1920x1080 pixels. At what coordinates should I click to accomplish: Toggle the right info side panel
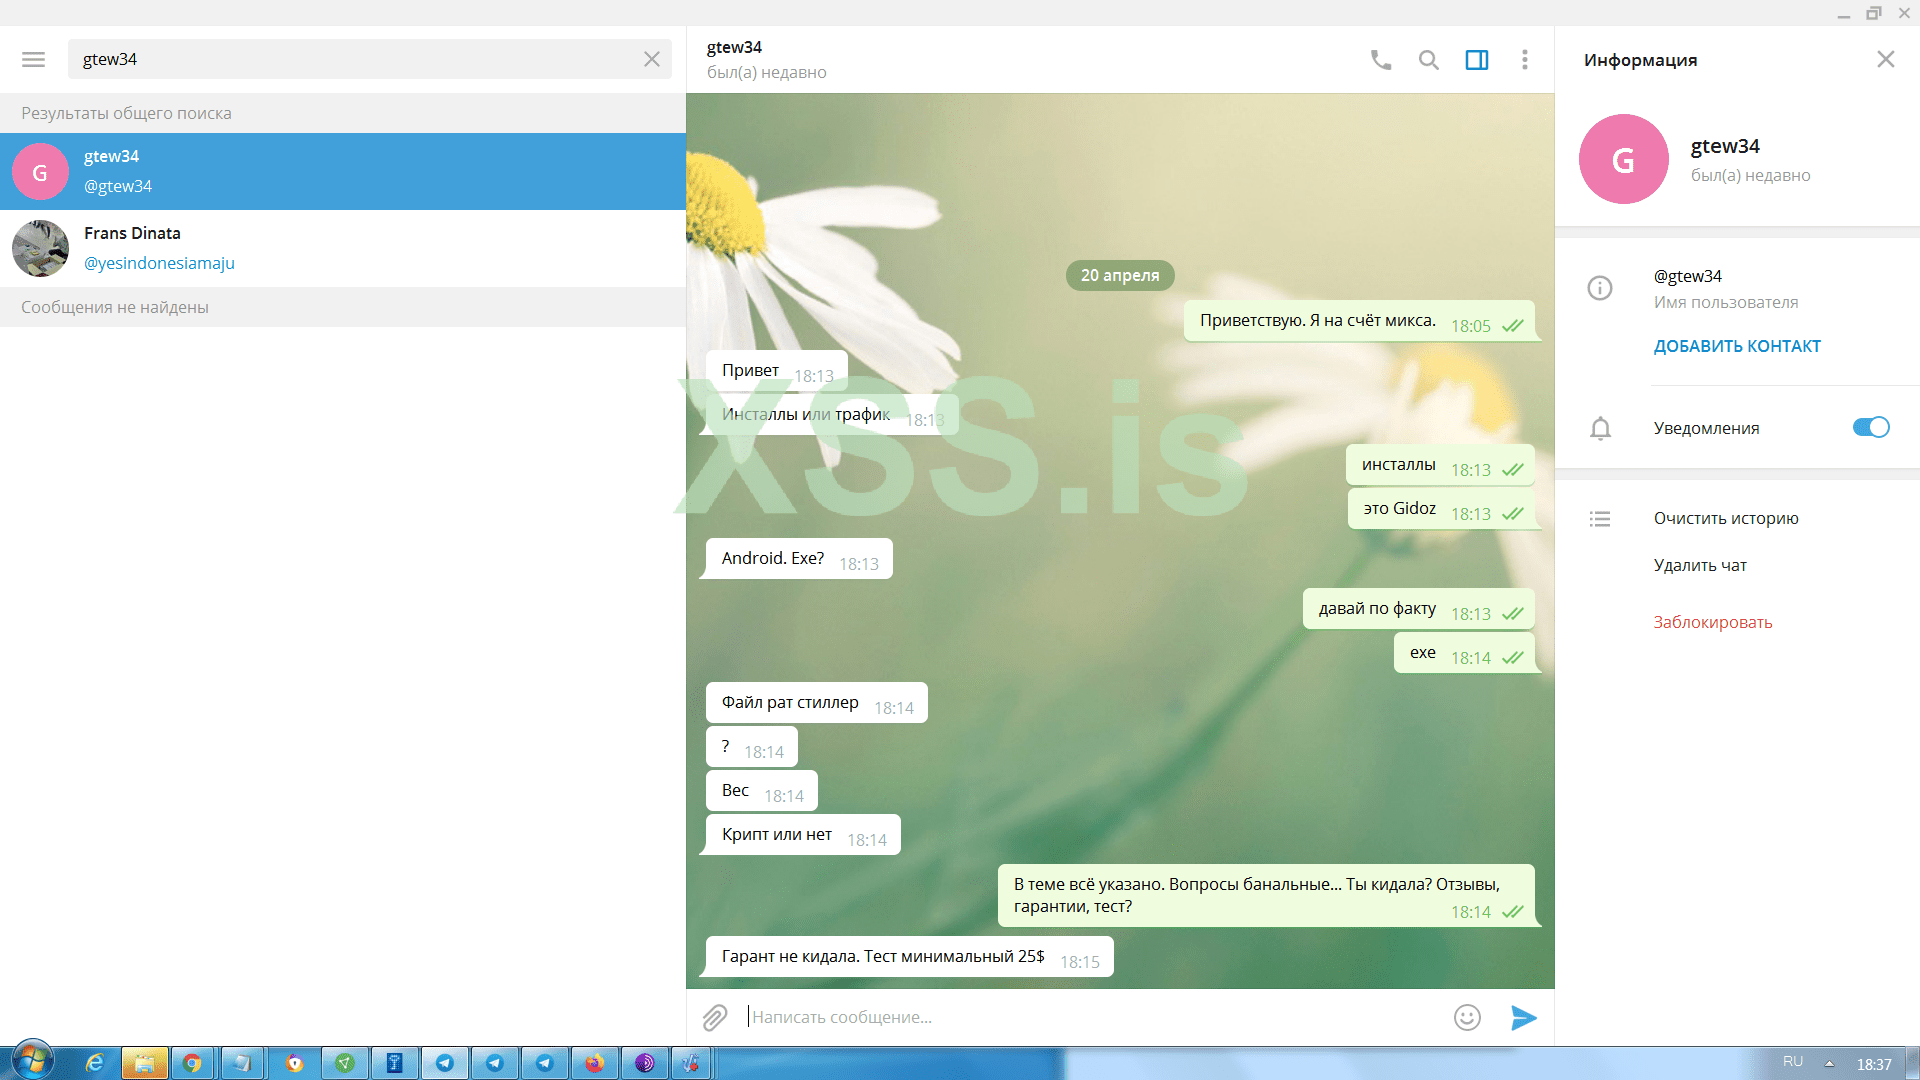point(1476,60)
